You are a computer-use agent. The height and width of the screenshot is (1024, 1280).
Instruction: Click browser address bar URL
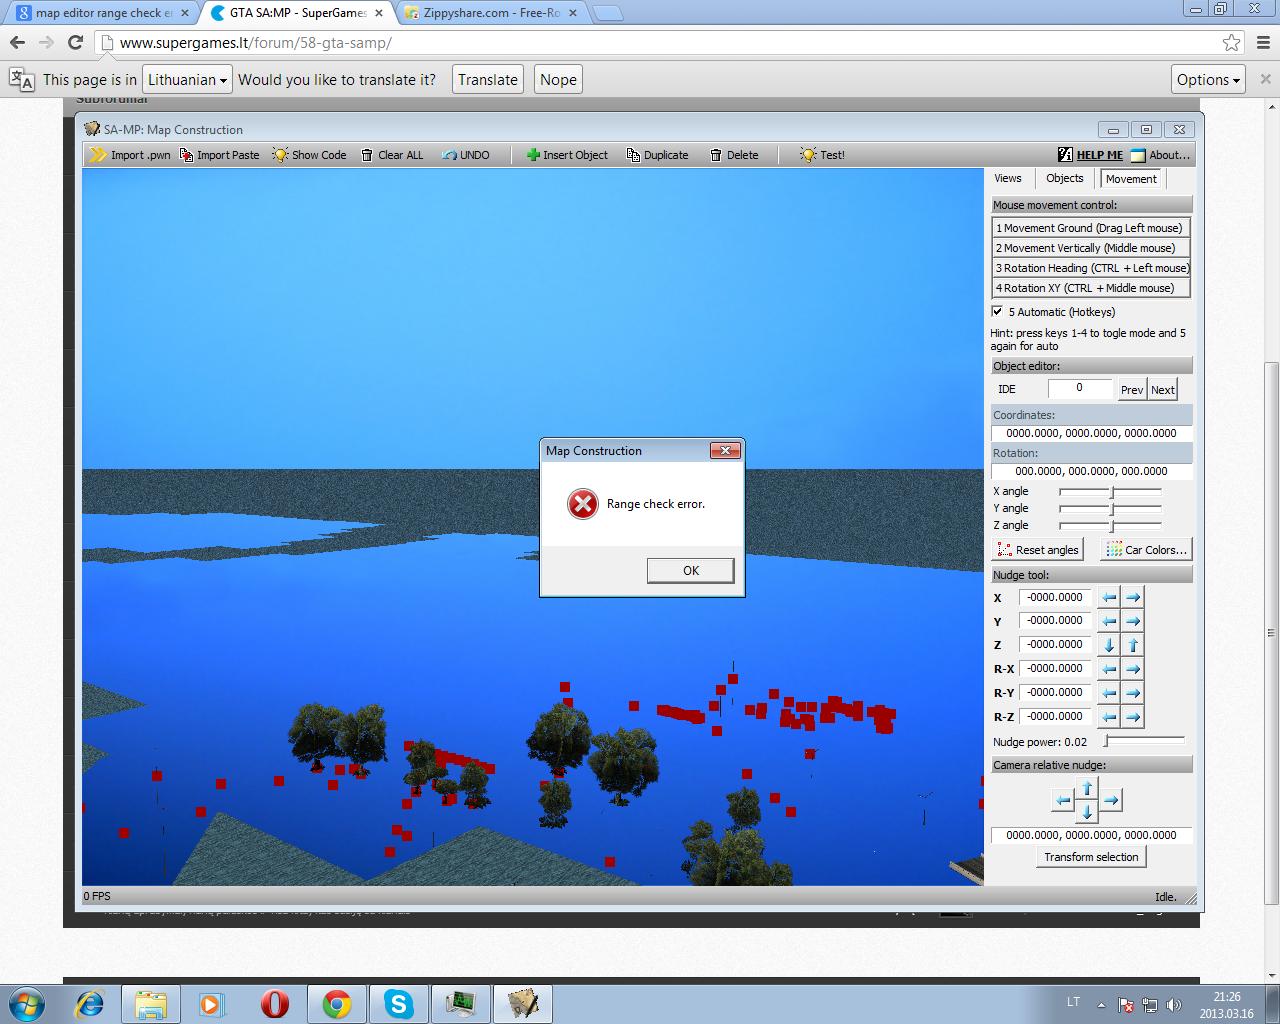pyautogui.click(x=255, y=43)
